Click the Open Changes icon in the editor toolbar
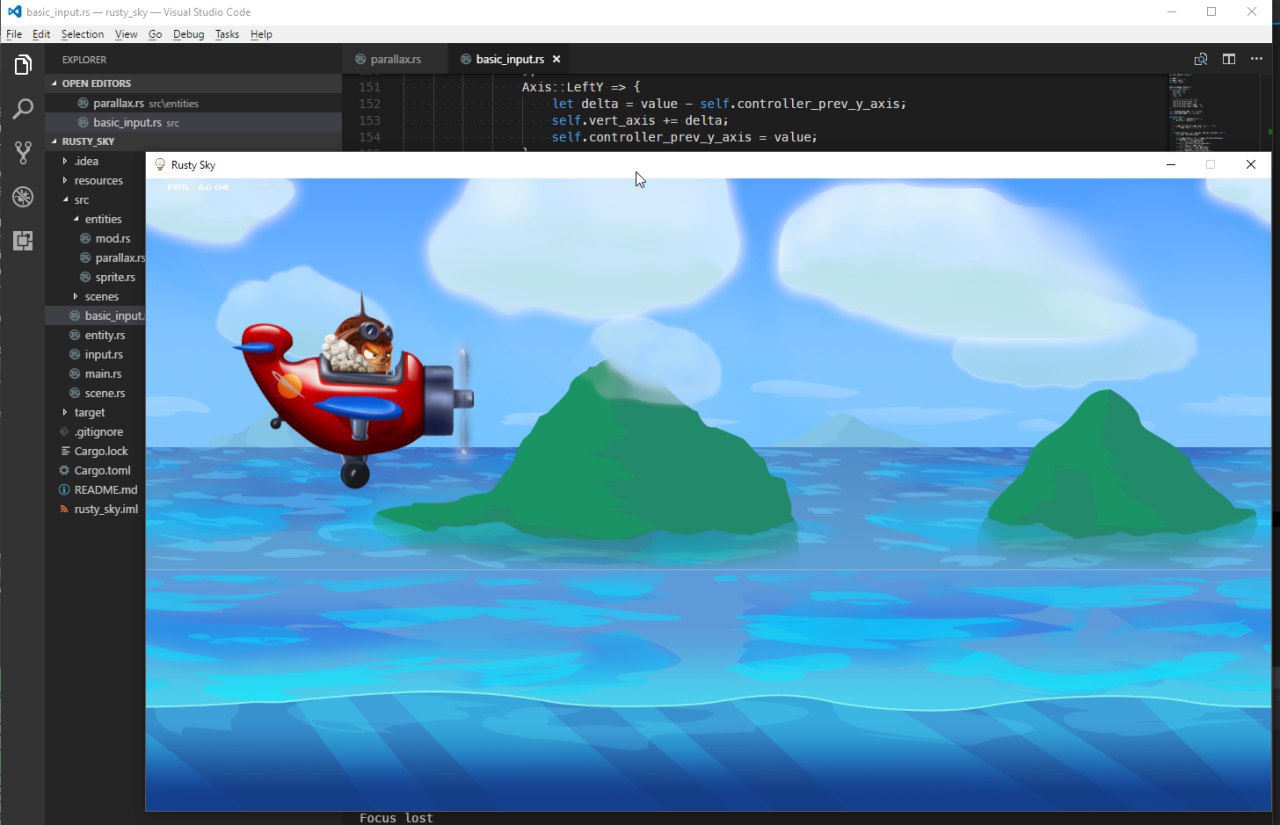Viewport: 1280px width, 825px height. pyautogui.click(x=1201, y=59)
